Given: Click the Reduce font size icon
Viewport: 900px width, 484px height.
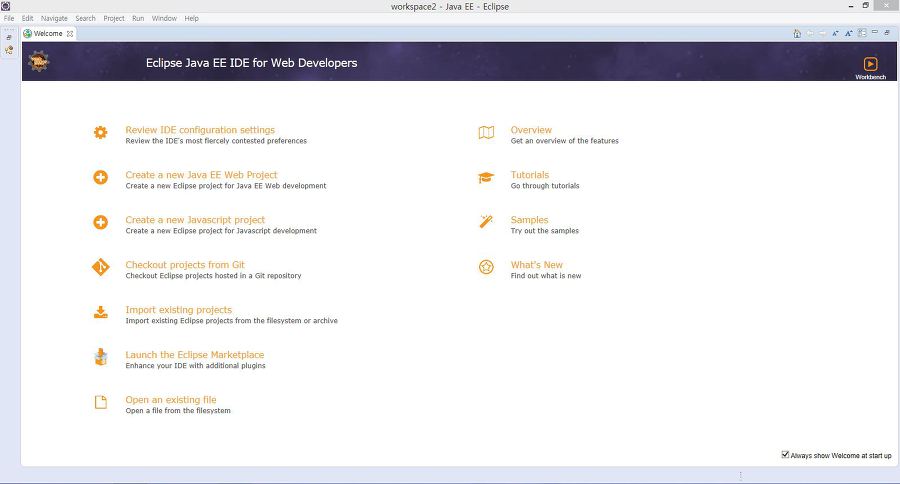Looking at the screenshot, I should [835, 33].
